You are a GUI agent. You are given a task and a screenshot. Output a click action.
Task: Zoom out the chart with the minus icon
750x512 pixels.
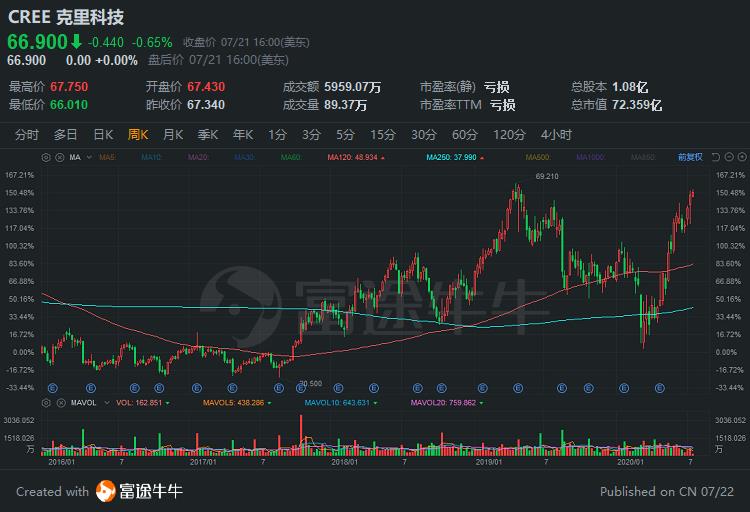(x=729, y=157)
